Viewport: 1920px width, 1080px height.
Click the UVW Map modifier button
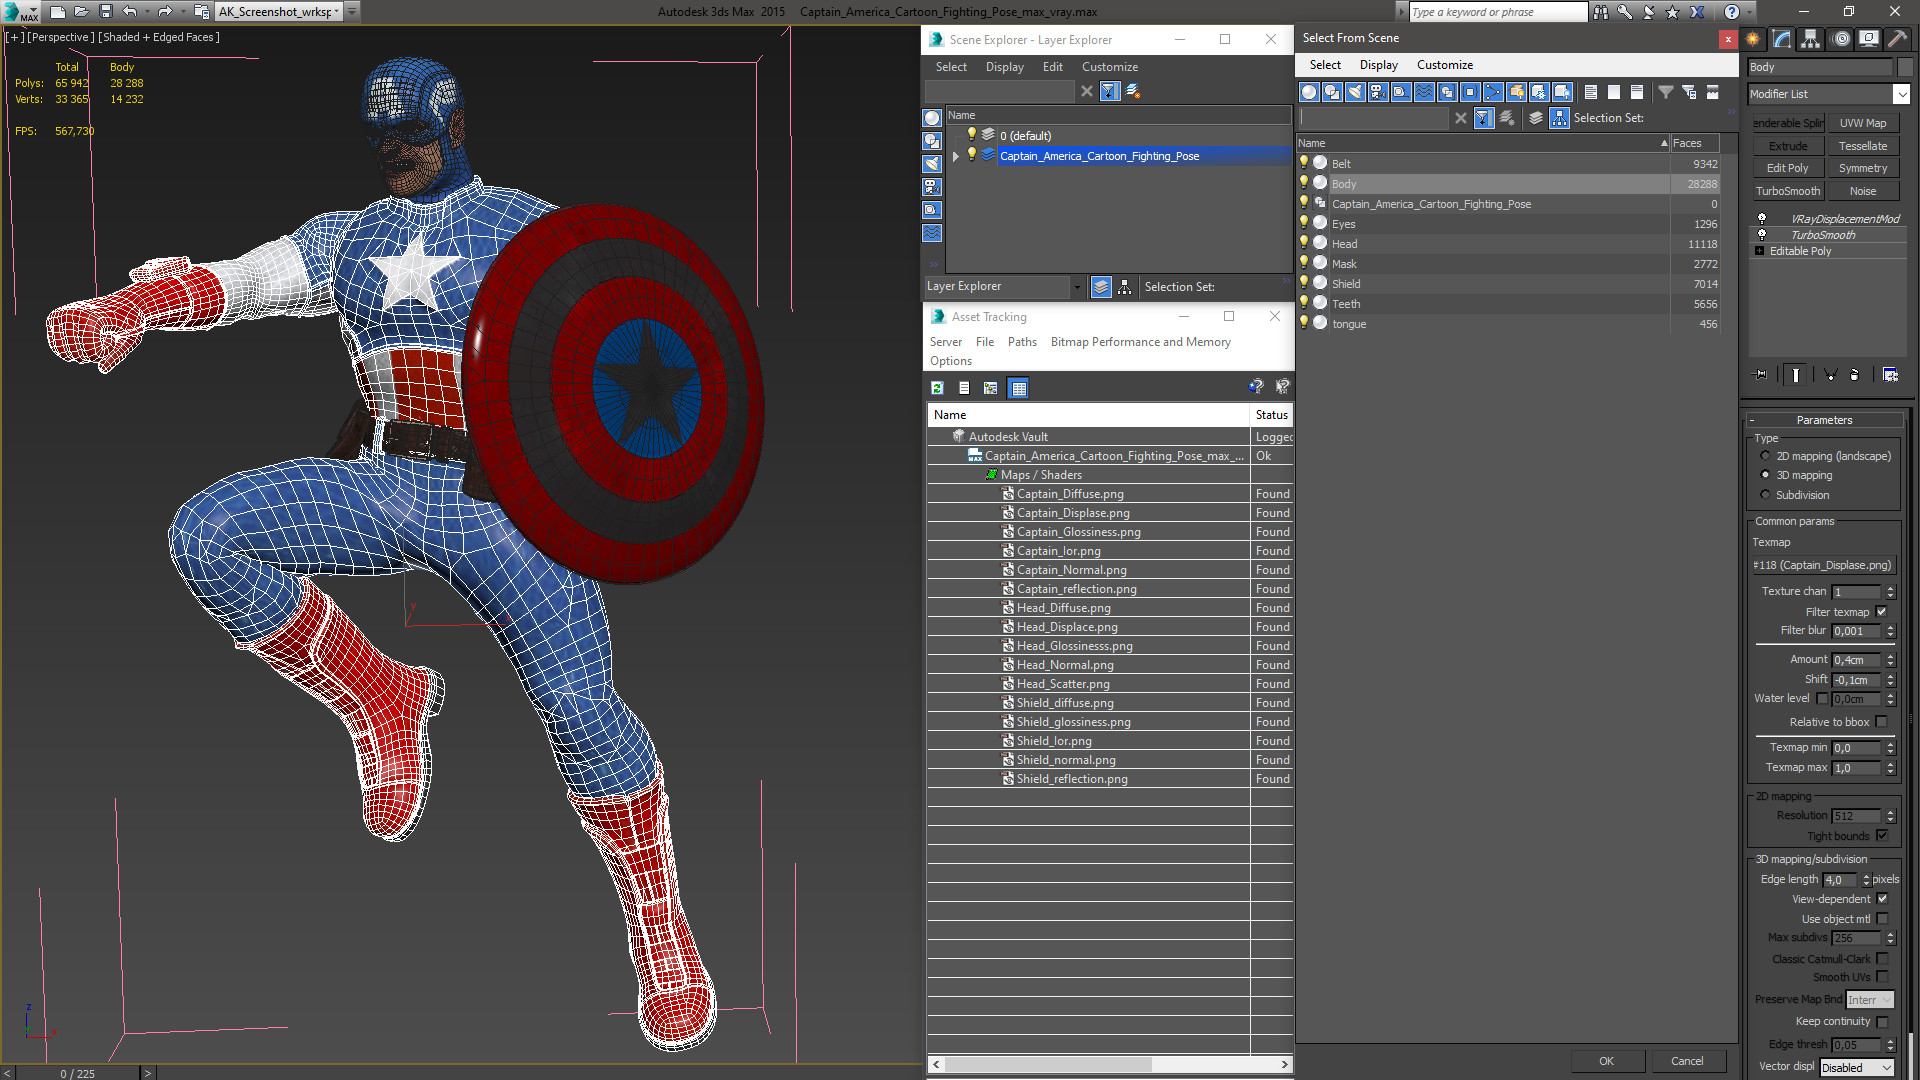tap(1862, 123)
